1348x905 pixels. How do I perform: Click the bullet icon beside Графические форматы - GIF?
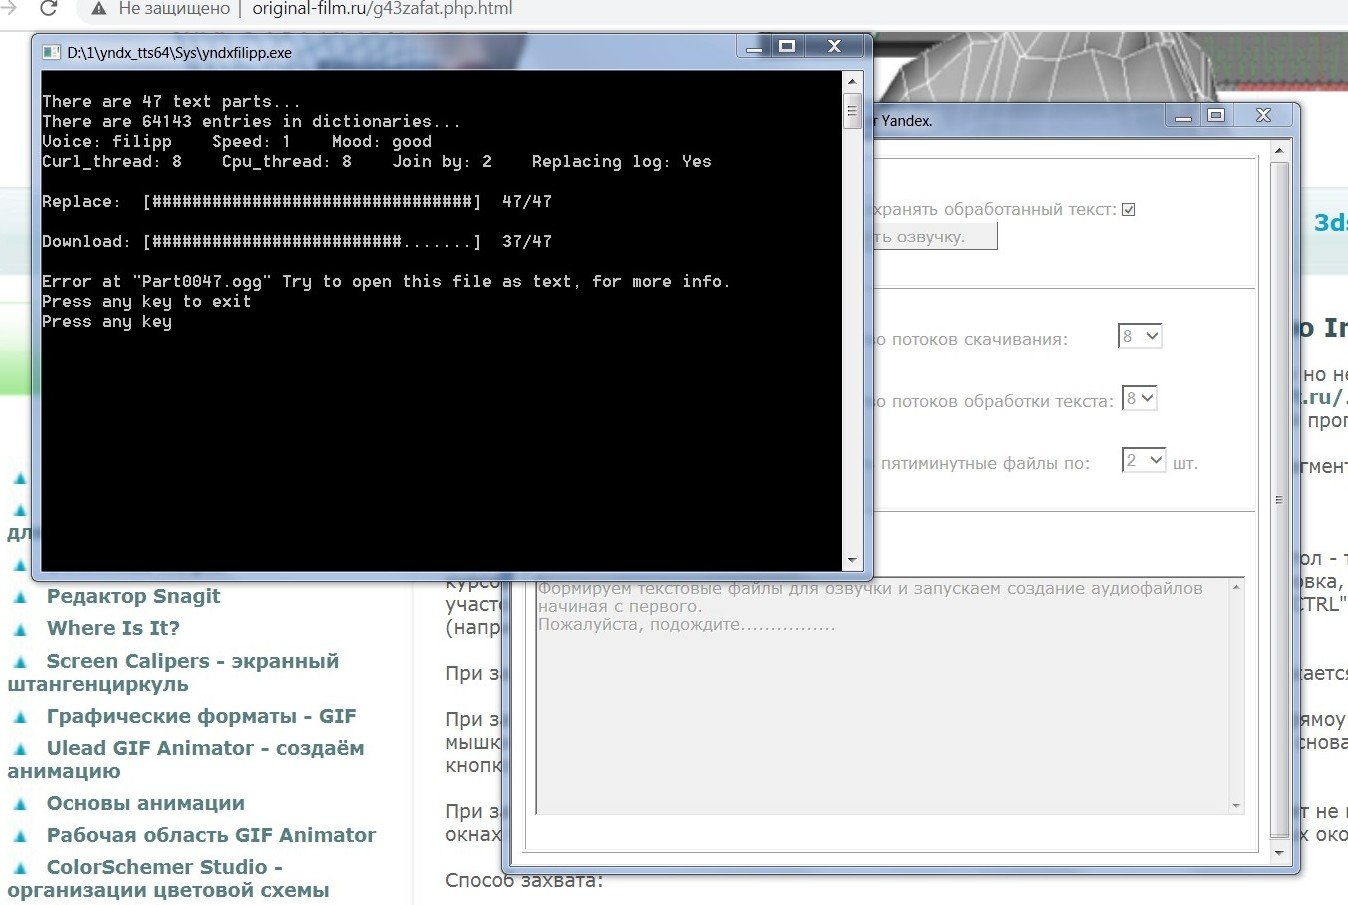click(20, 718)
